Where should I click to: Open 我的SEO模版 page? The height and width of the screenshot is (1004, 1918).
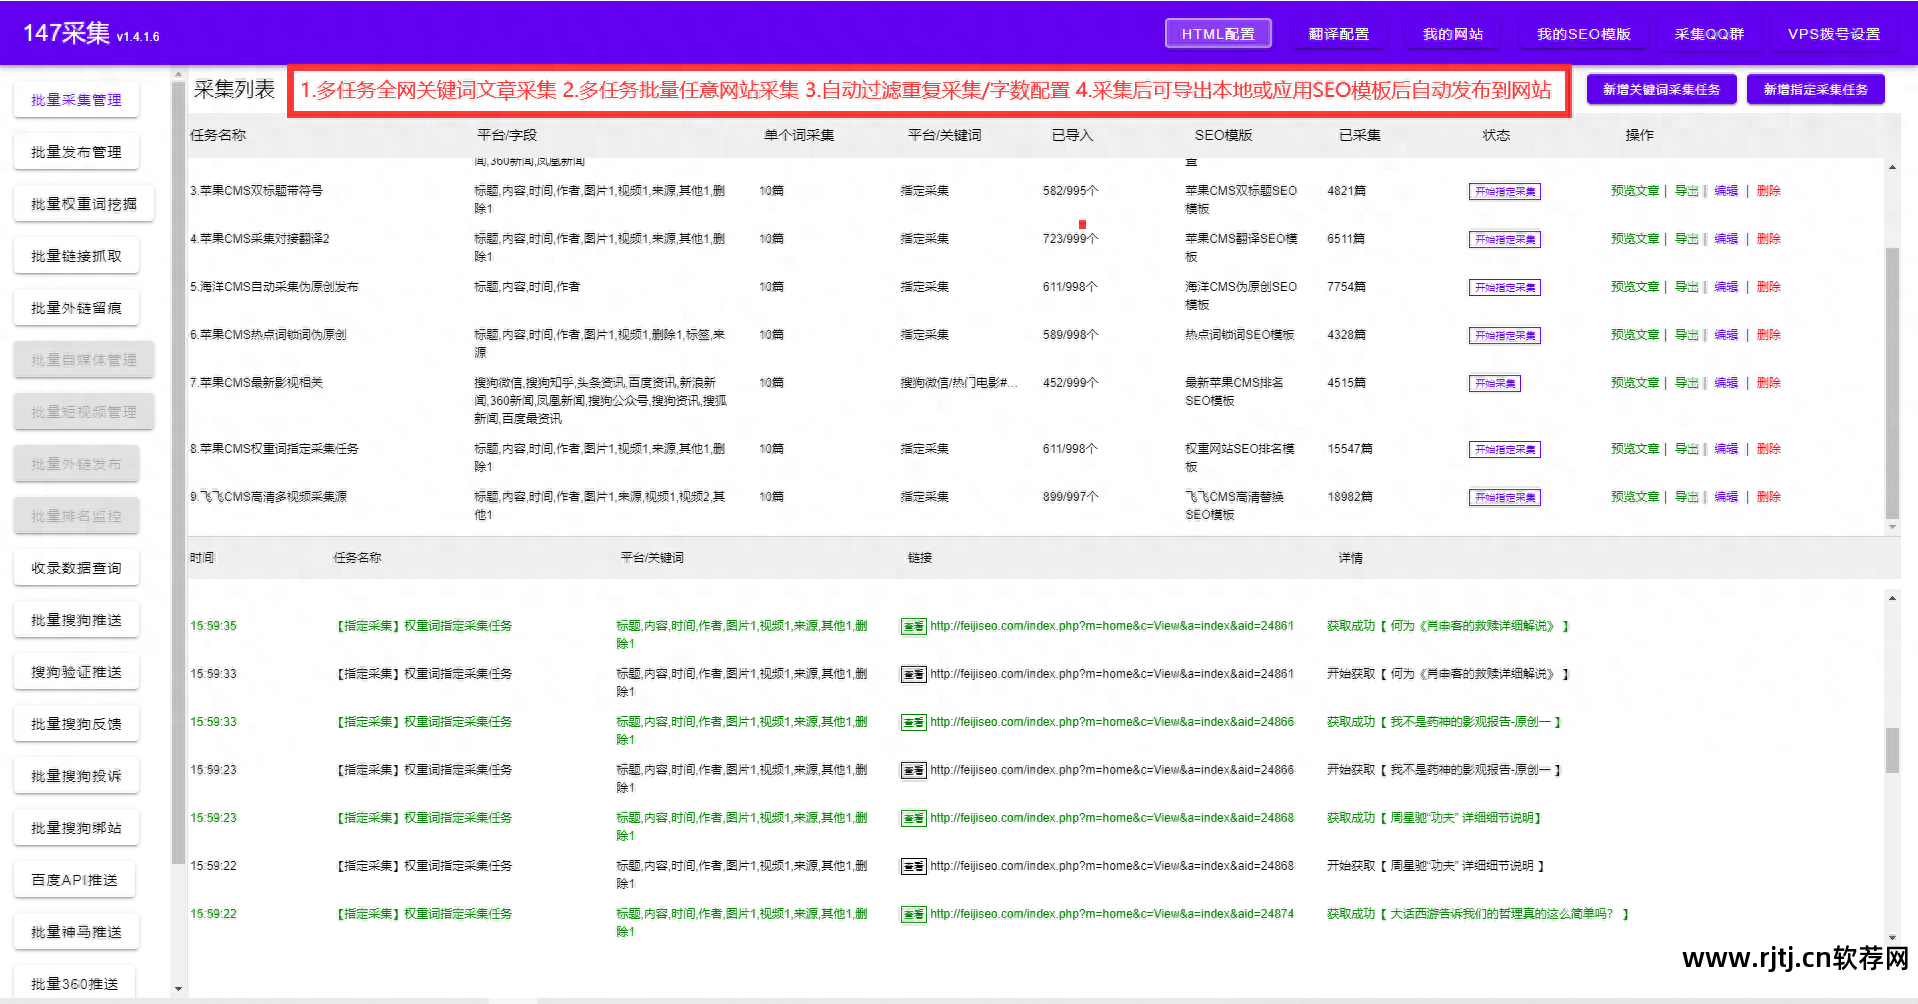[x=1583, y=32]
